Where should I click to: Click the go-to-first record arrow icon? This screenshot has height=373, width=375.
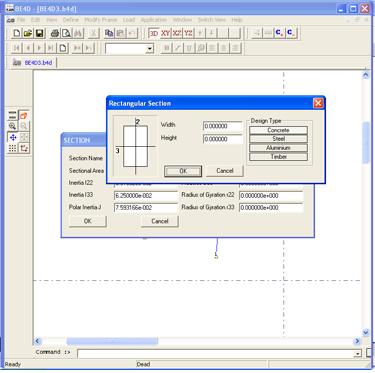point(16,48)
